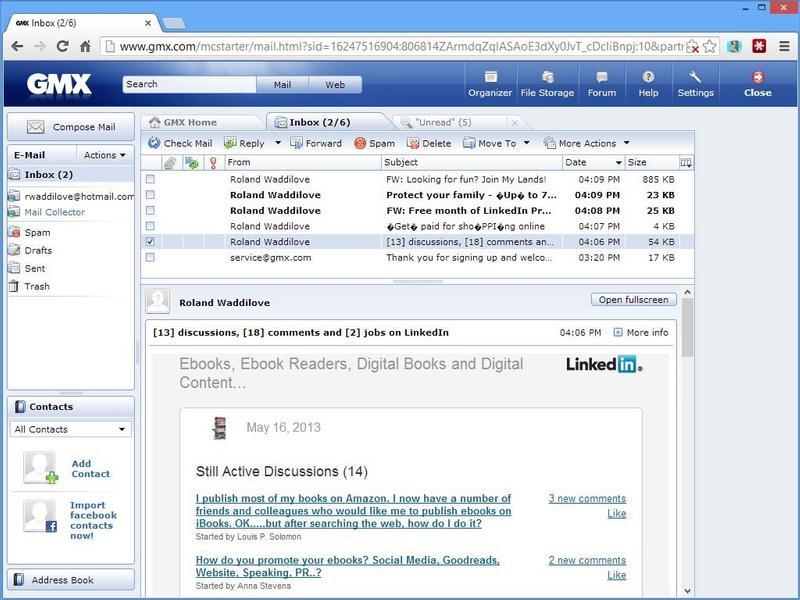This screenshot has width=800, height=600.
Task: Check the 'Get paid for shopping' checkbox
Action: [150, 226]
